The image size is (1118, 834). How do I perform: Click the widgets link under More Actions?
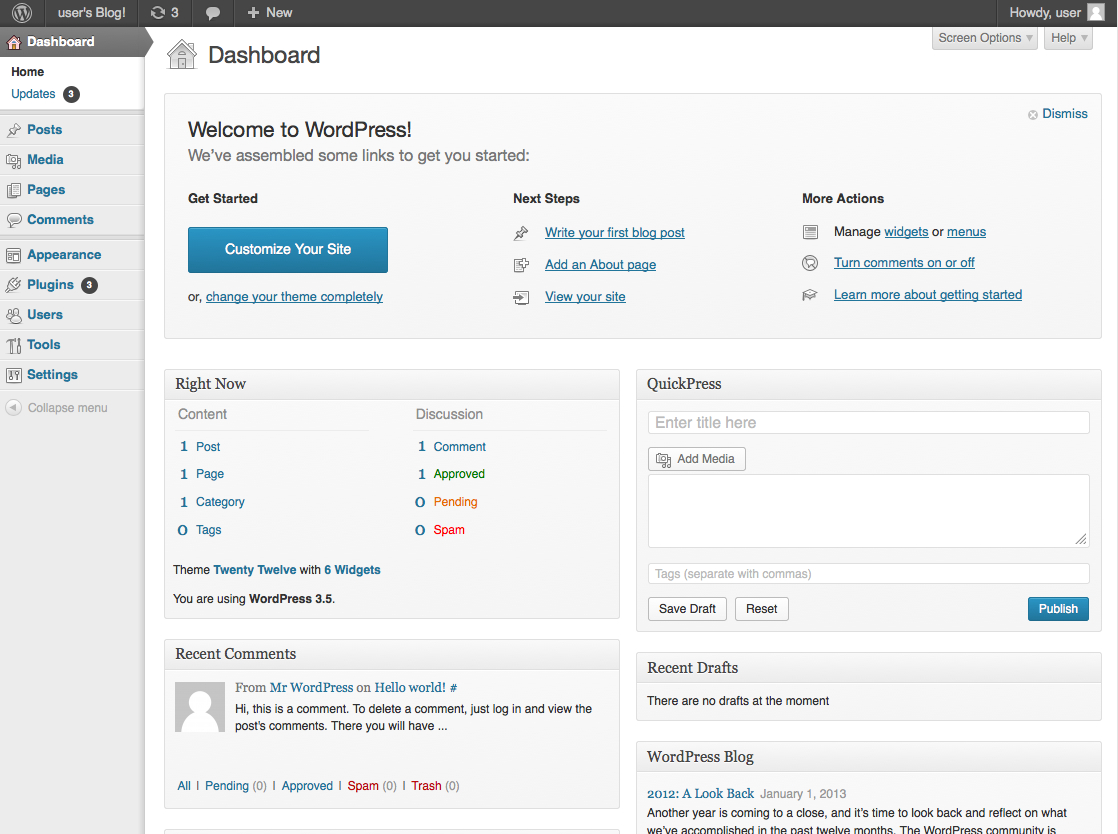[x=906, y=232]
